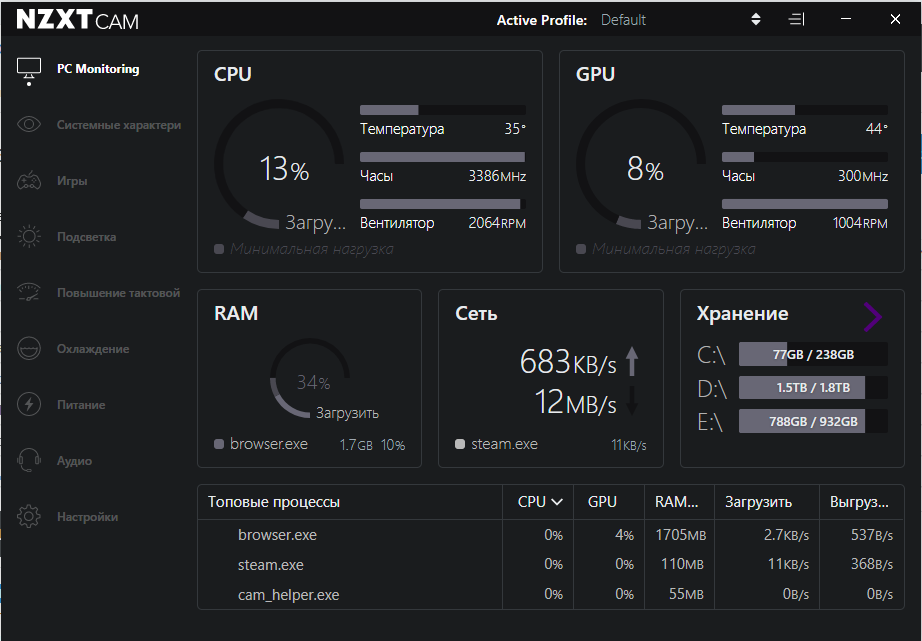Sort by Выгруз... upload column
Screen dimensions: 922x641
point(859,502)
